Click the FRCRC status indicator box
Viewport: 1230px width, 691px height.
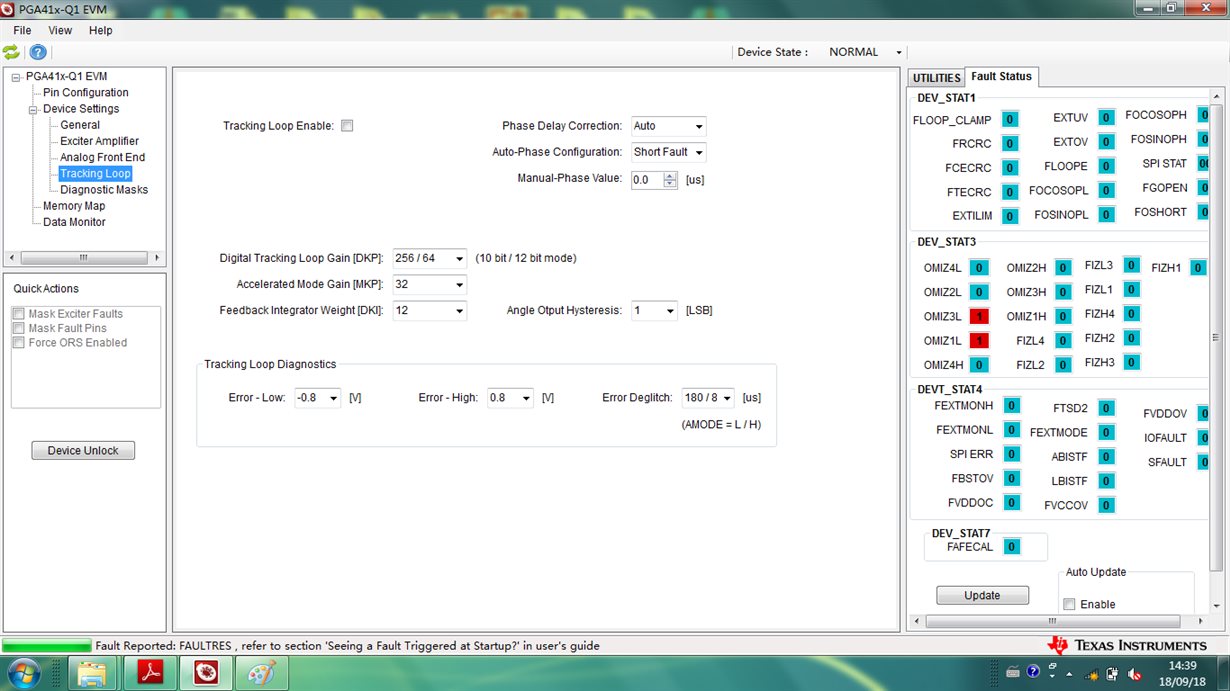point(1010,144)
